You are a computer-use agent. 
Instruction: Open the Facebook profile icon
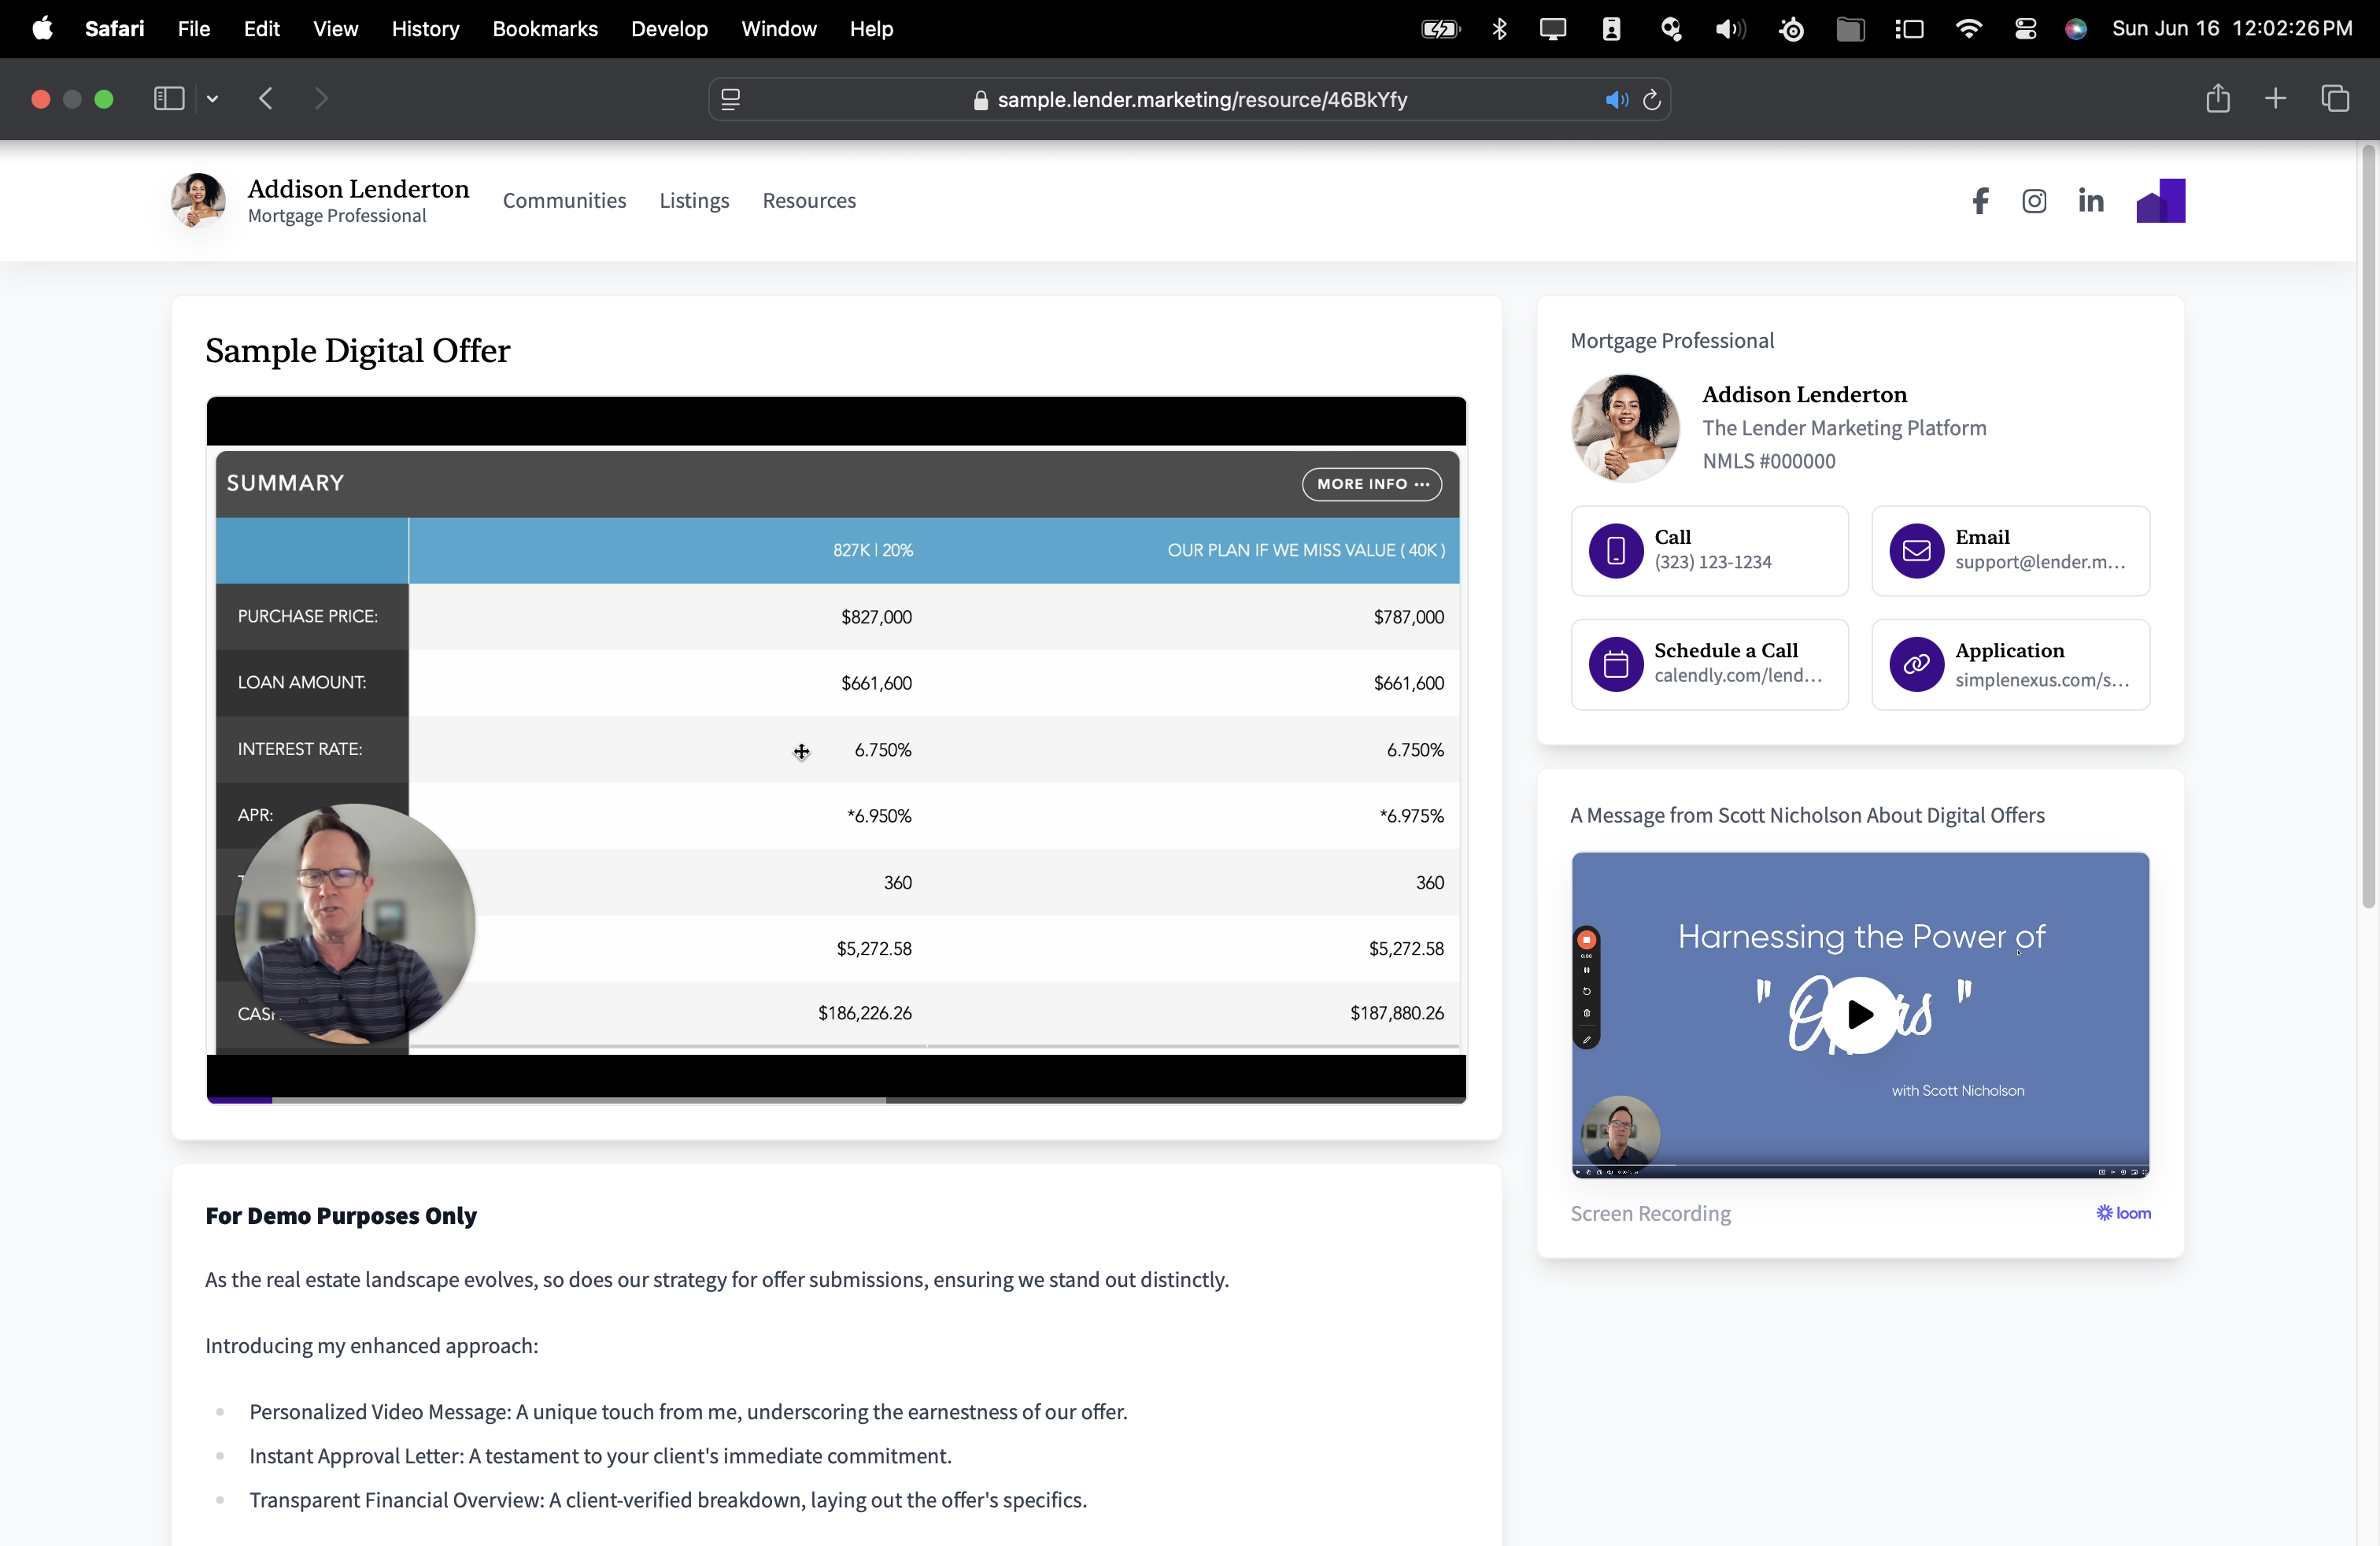pyautogui.click(x=1980, y=201)
